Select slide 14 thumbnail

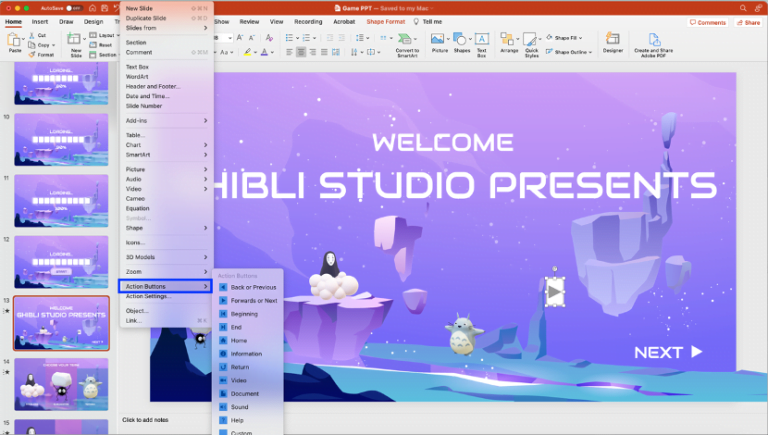(x=62, y=384)
